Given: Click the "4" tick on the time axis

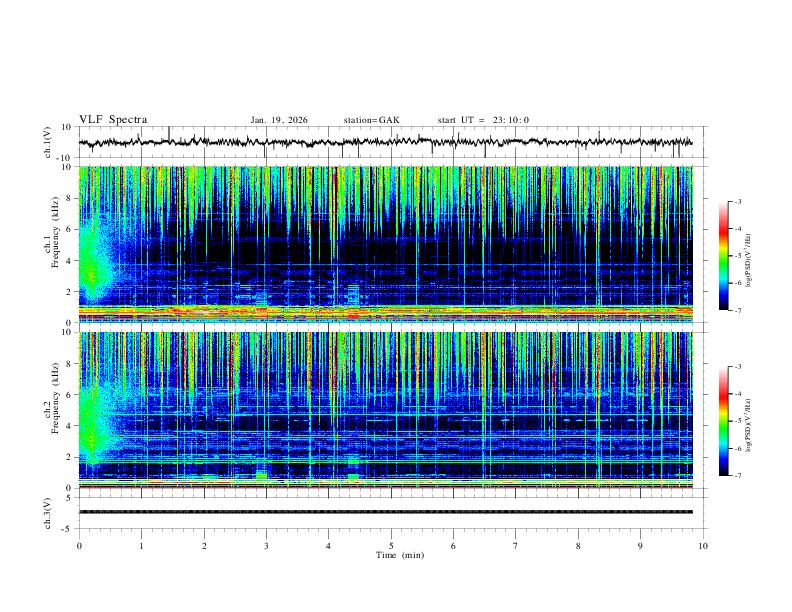Looking at the screenshot, I should coord(329,546).
